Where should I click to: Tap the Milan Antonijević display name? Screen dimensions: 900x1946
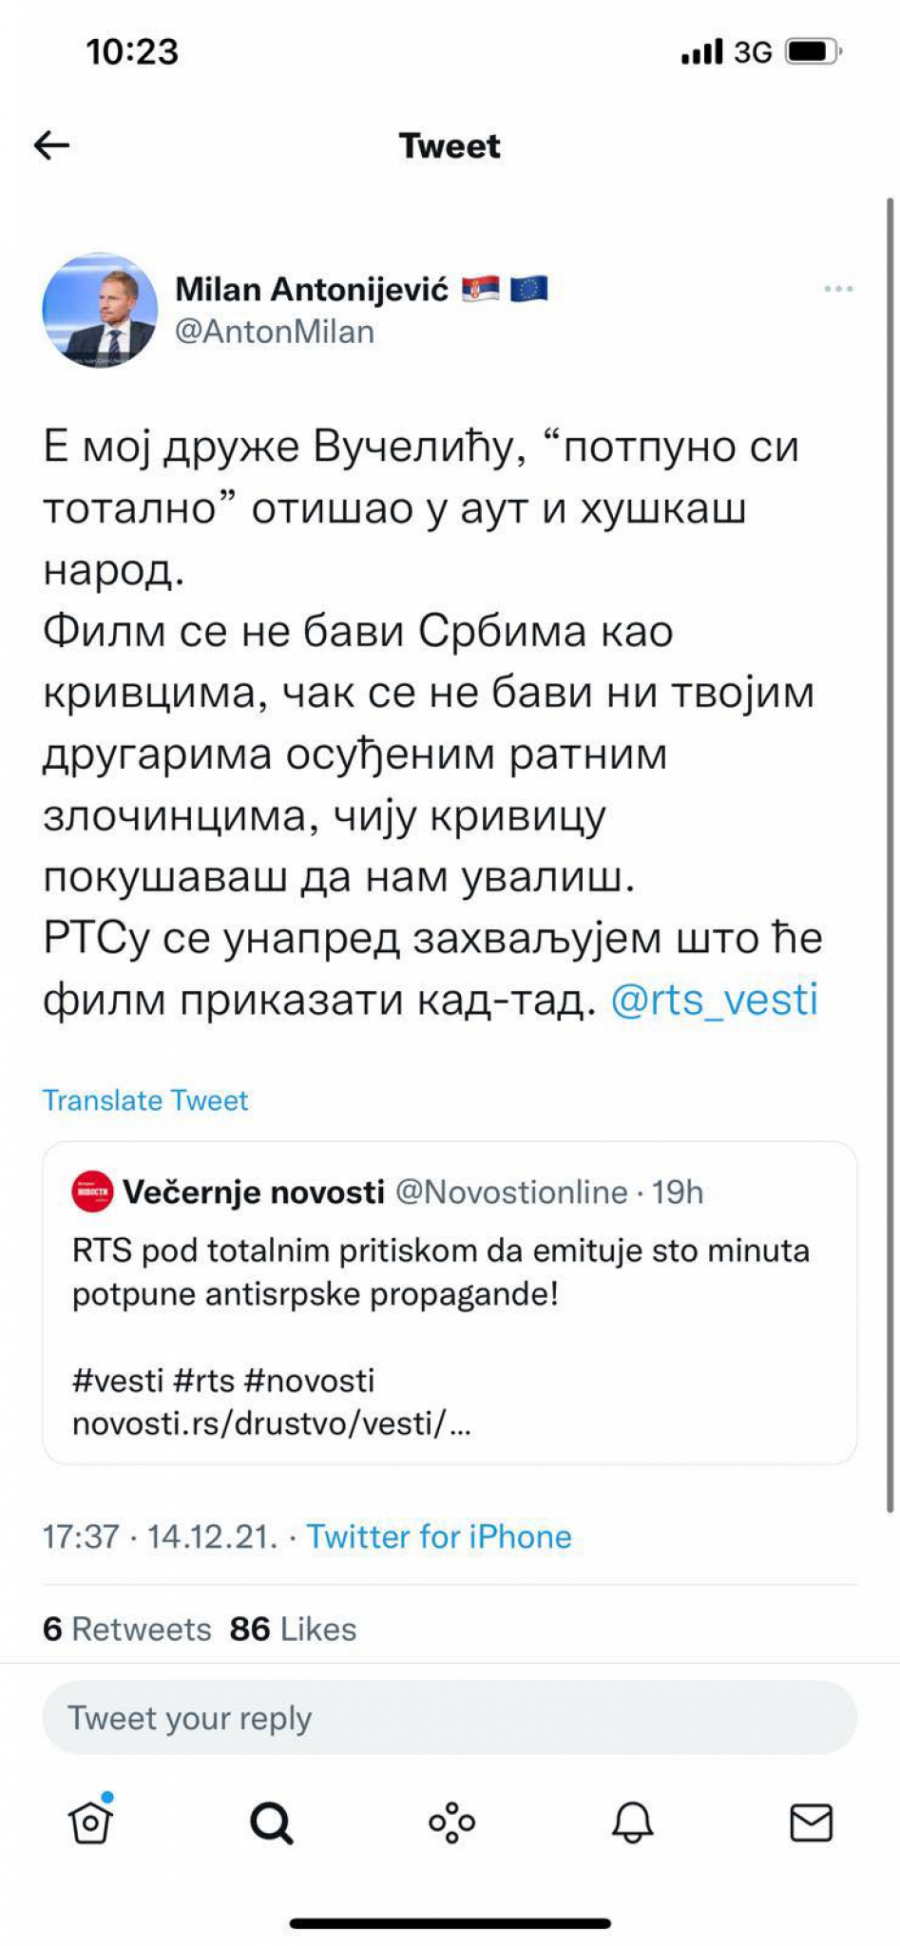311,289
